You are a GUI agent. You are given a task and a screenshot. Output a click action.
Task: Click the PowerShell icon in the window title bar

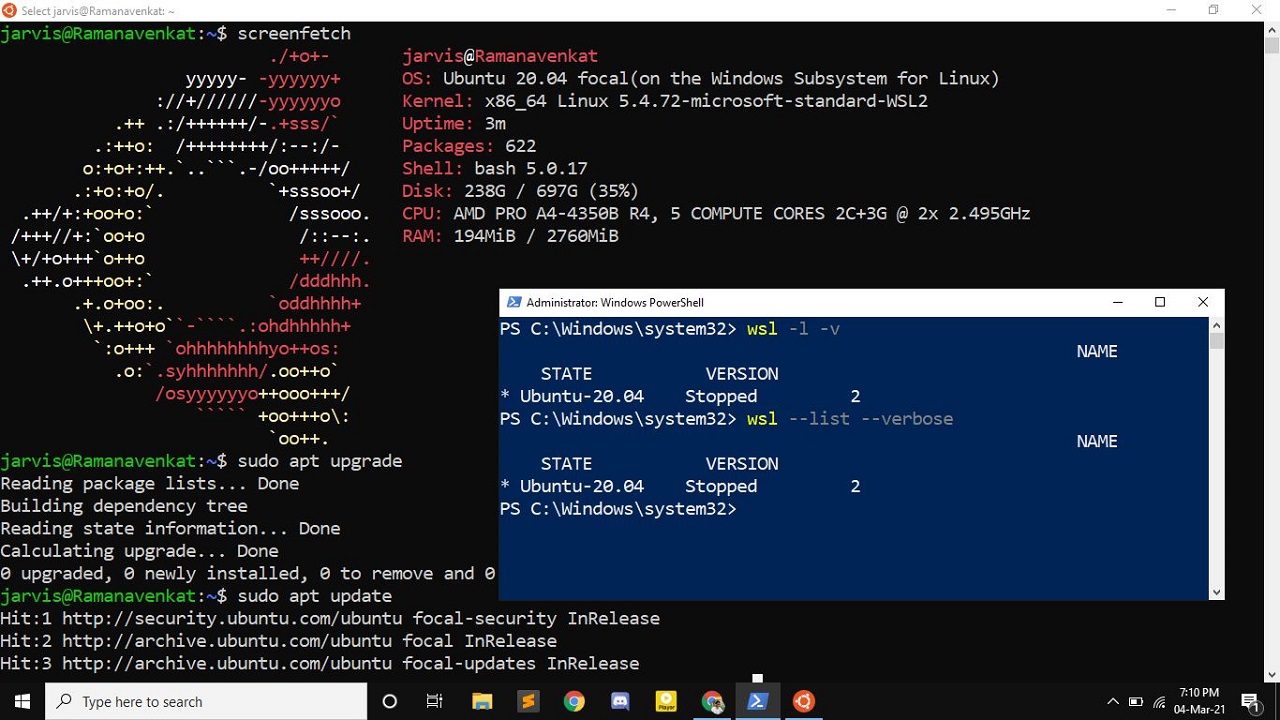point(514,302)
